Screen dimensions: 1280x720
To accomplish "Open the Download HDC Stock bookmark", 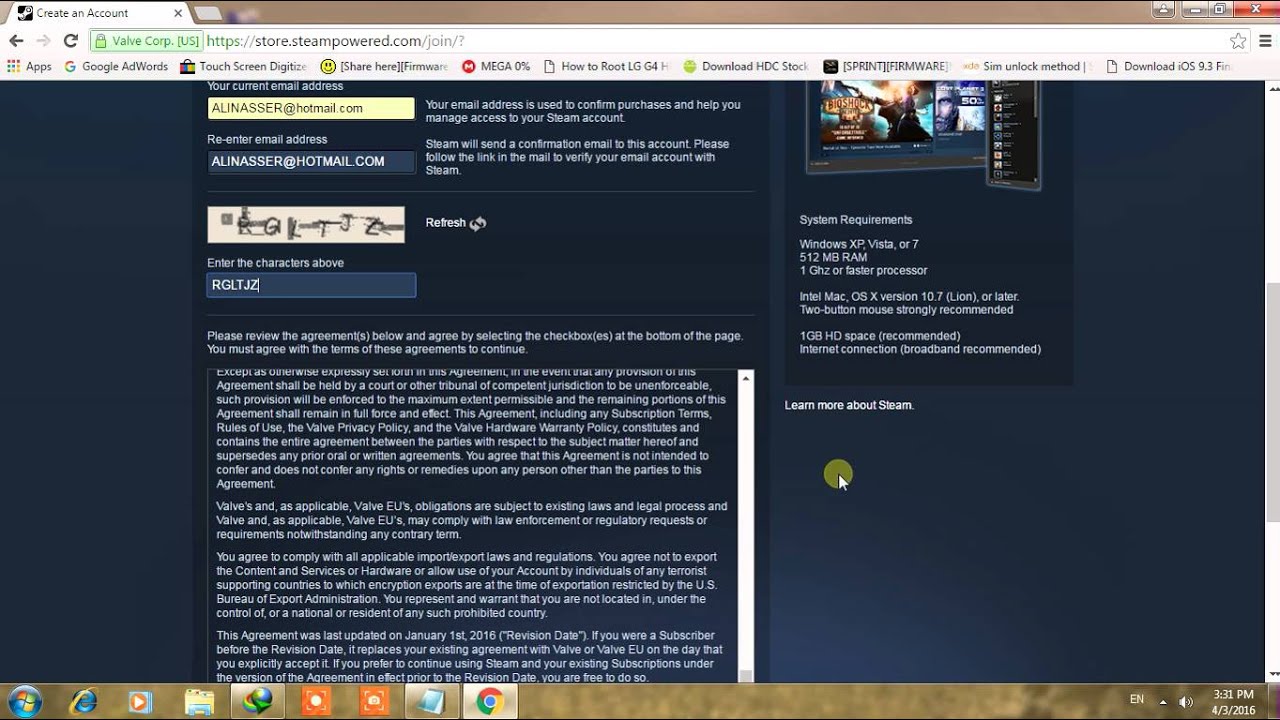I will [746, 66].
